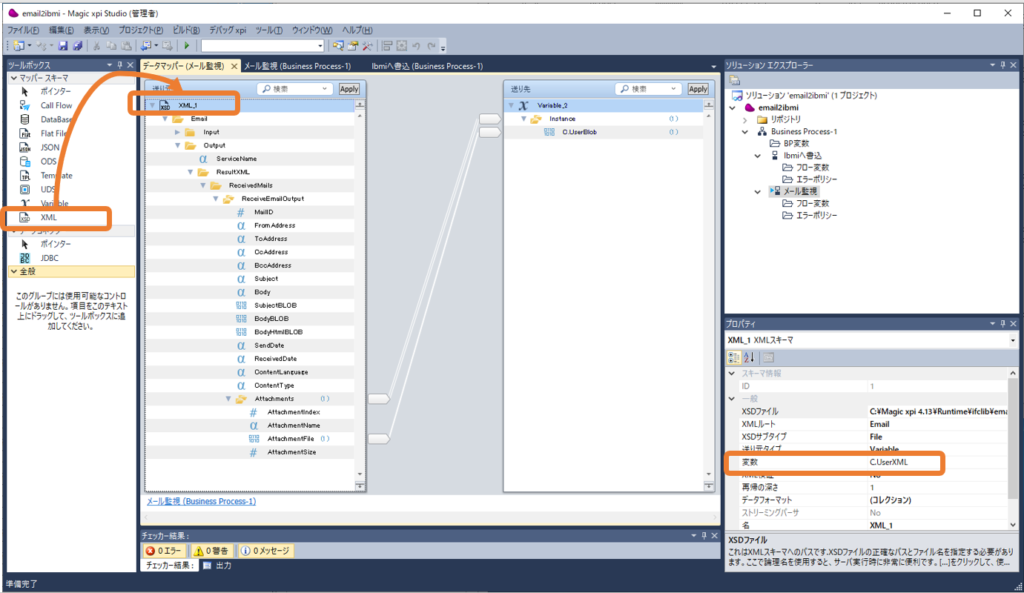Screen dimensions: 1024x593
Task: Click the destination pane search field
Action: pyautogui.click(x=648, y=89)
